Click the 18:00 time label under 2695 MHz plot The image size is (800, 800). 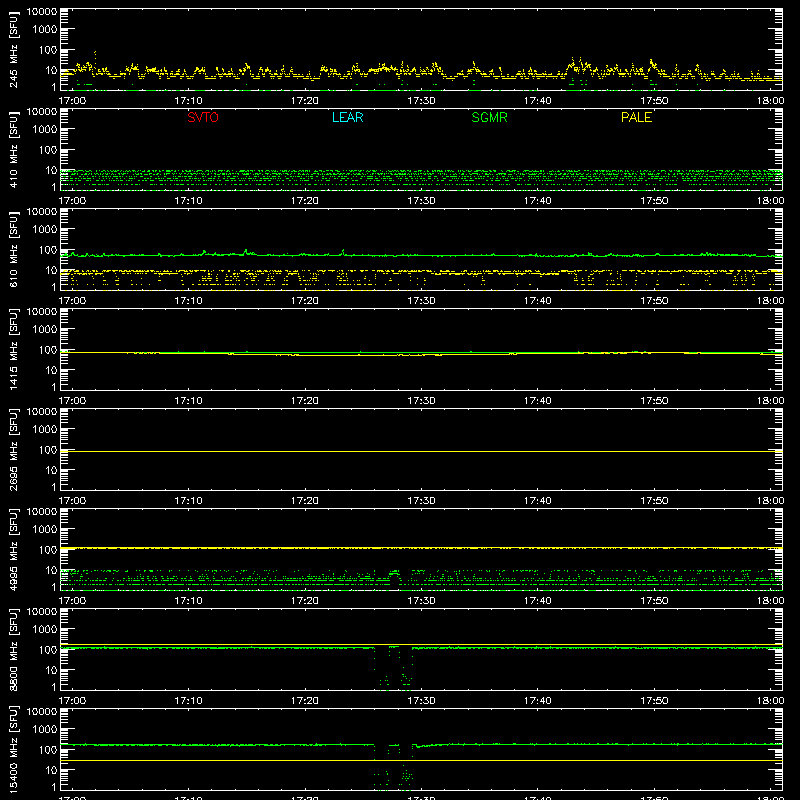[x=770, y=501]
